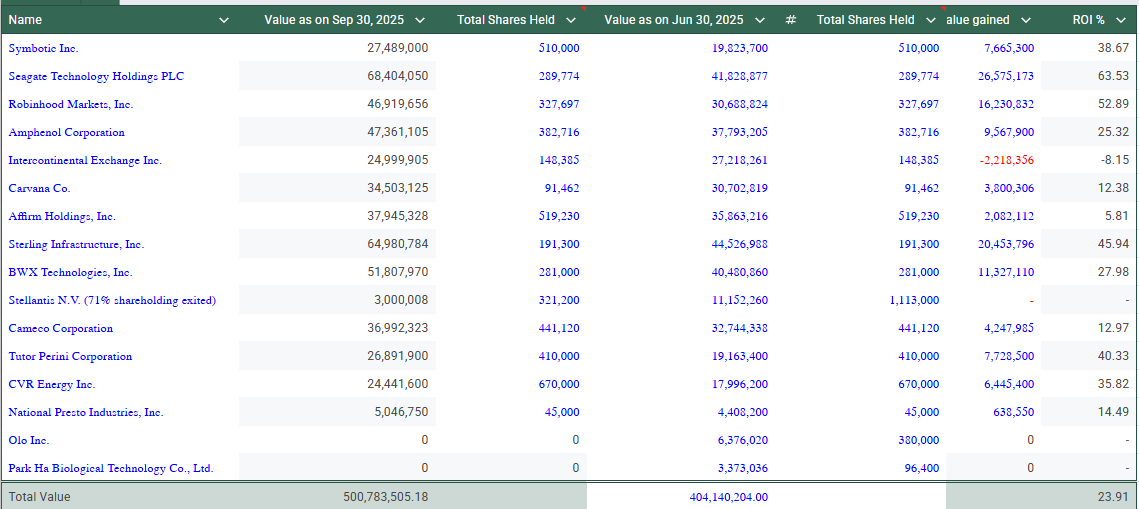Open the Seagate Technology Holdings PLC link

96,76
